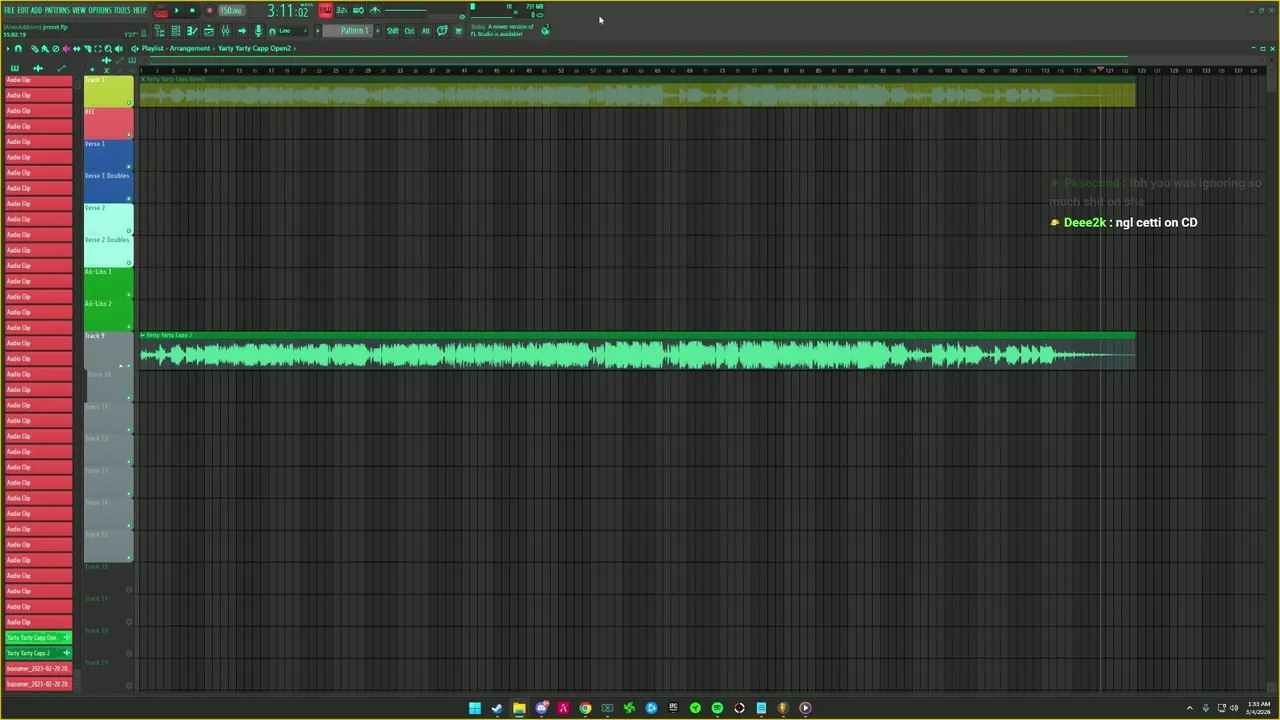Open the TOOLS menu
The width and height of the screenshot is (1280, 720).
(122, 10)
